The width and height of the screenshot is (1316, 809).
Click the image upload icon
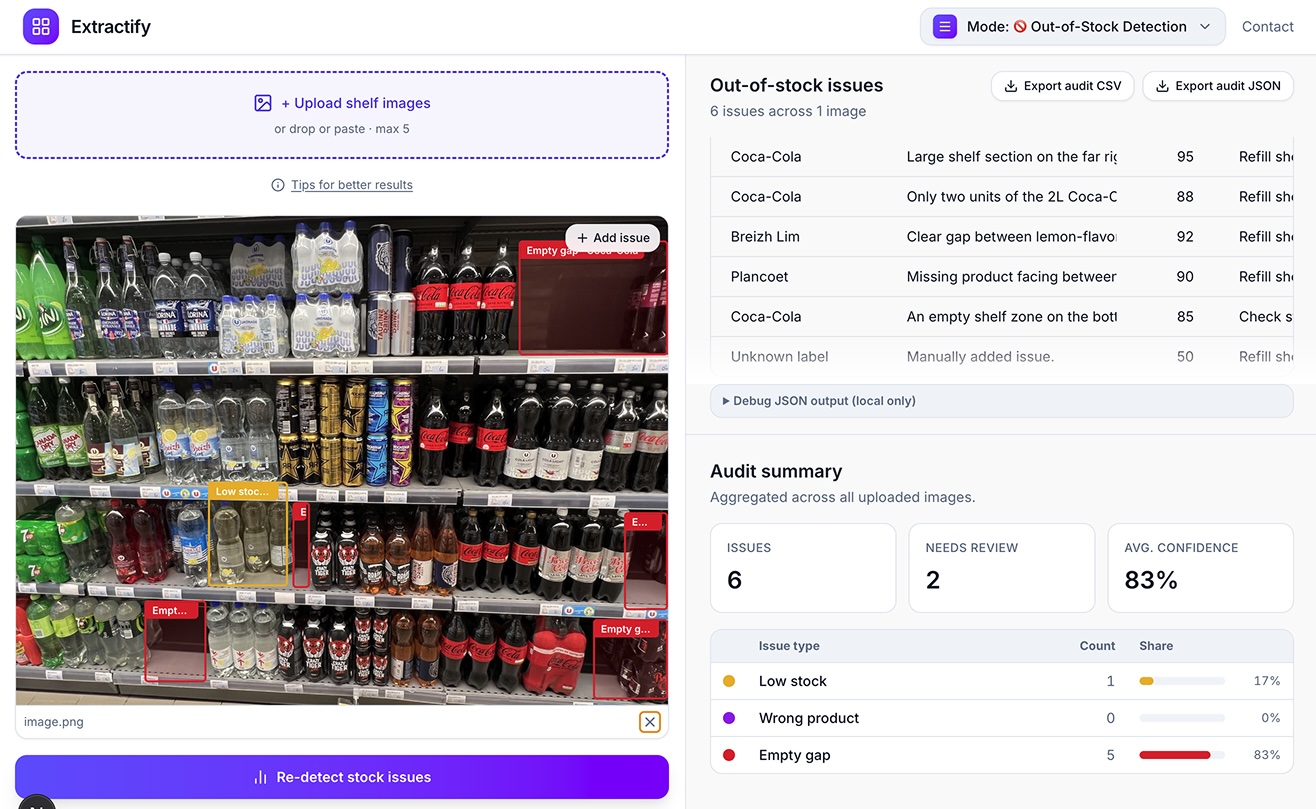tap(263, 103)
